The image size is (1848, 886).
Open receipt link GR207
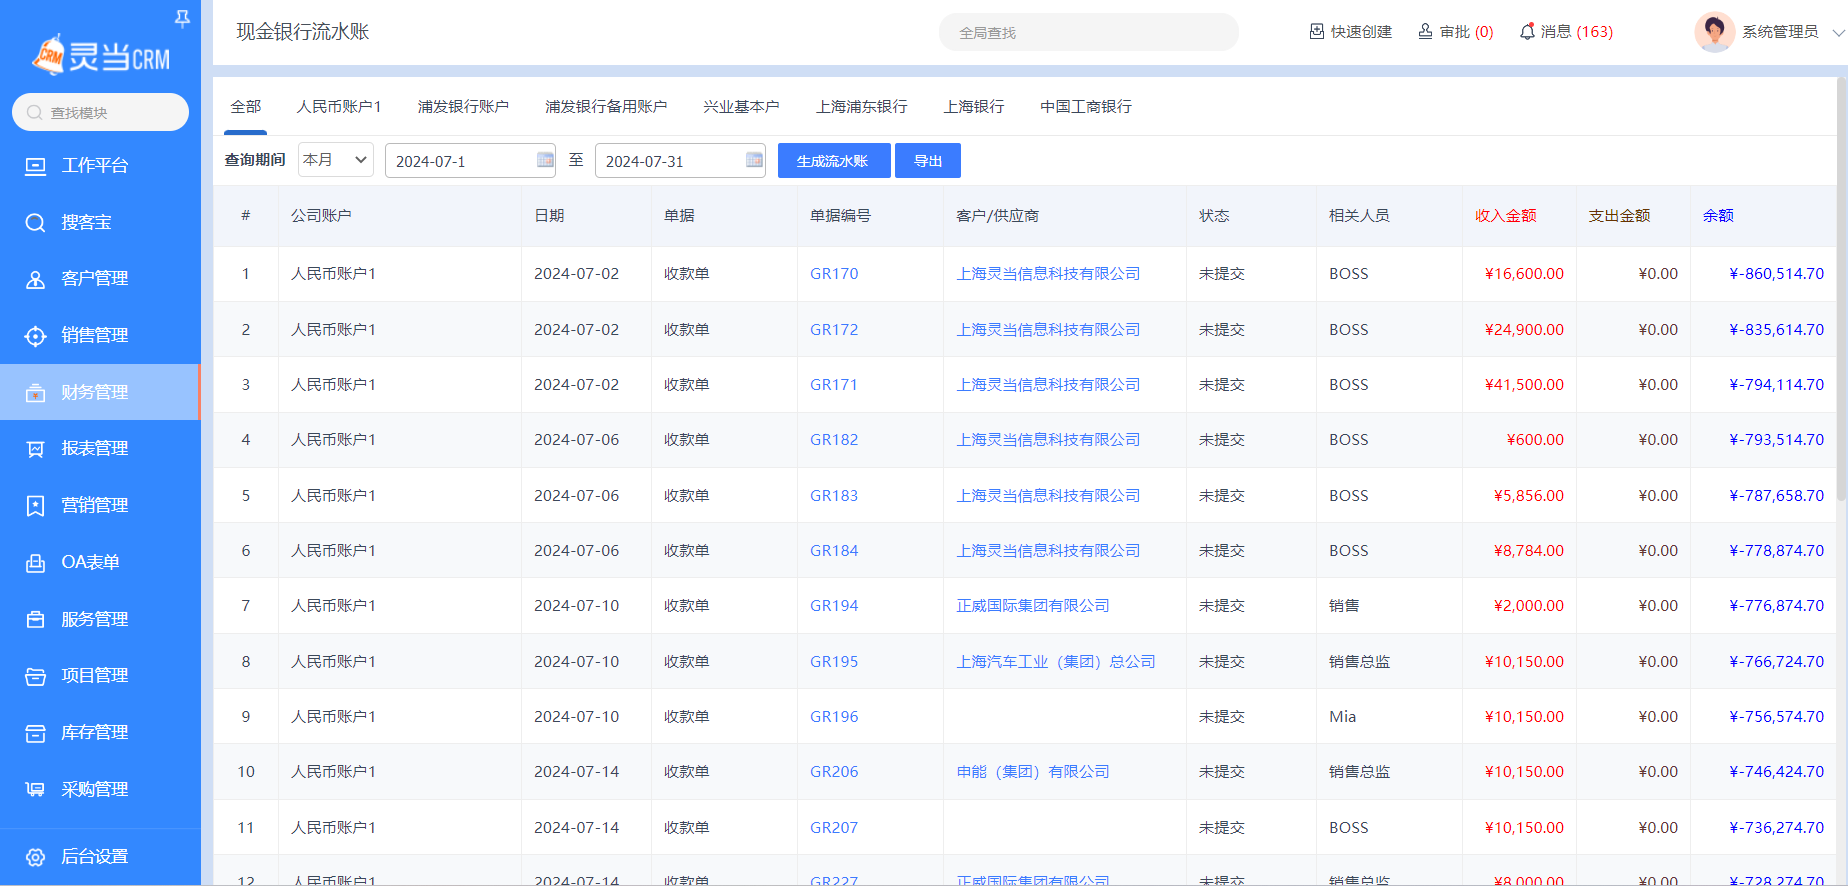[x=834, y=828]
